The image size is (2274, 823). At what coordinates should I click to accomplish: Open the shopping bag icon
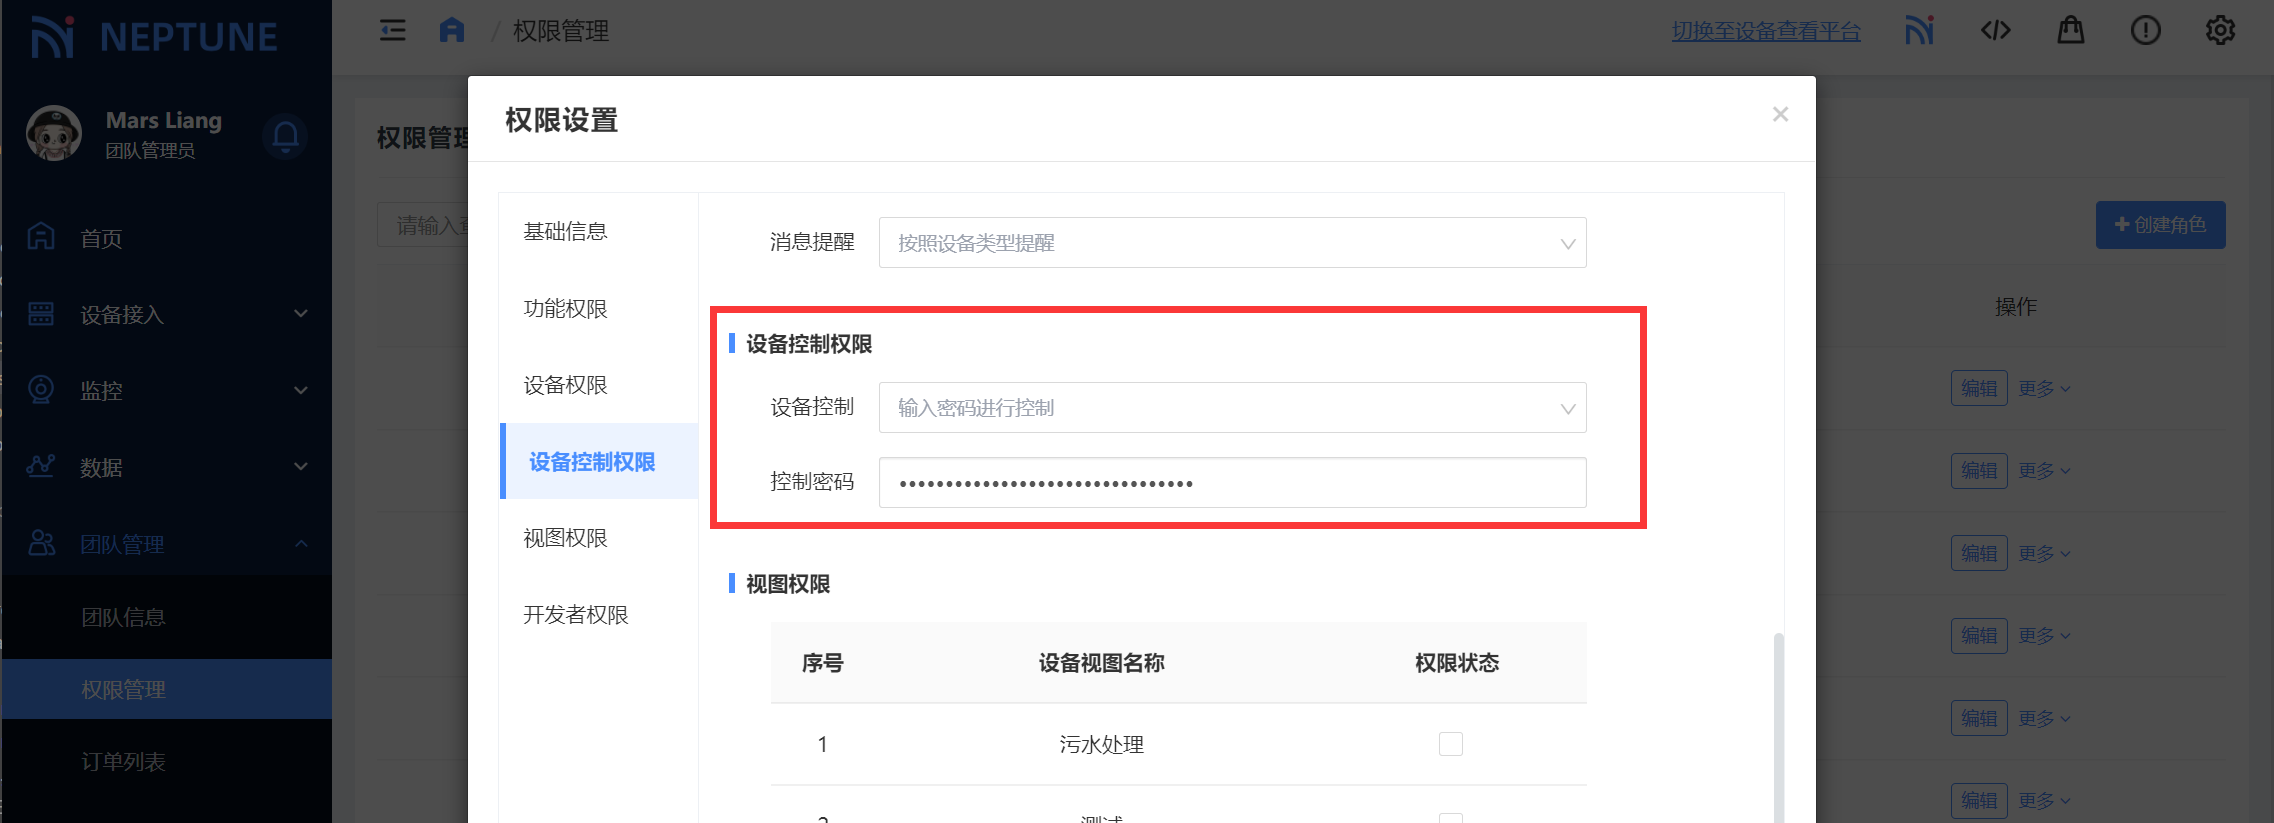(2070, 31)
